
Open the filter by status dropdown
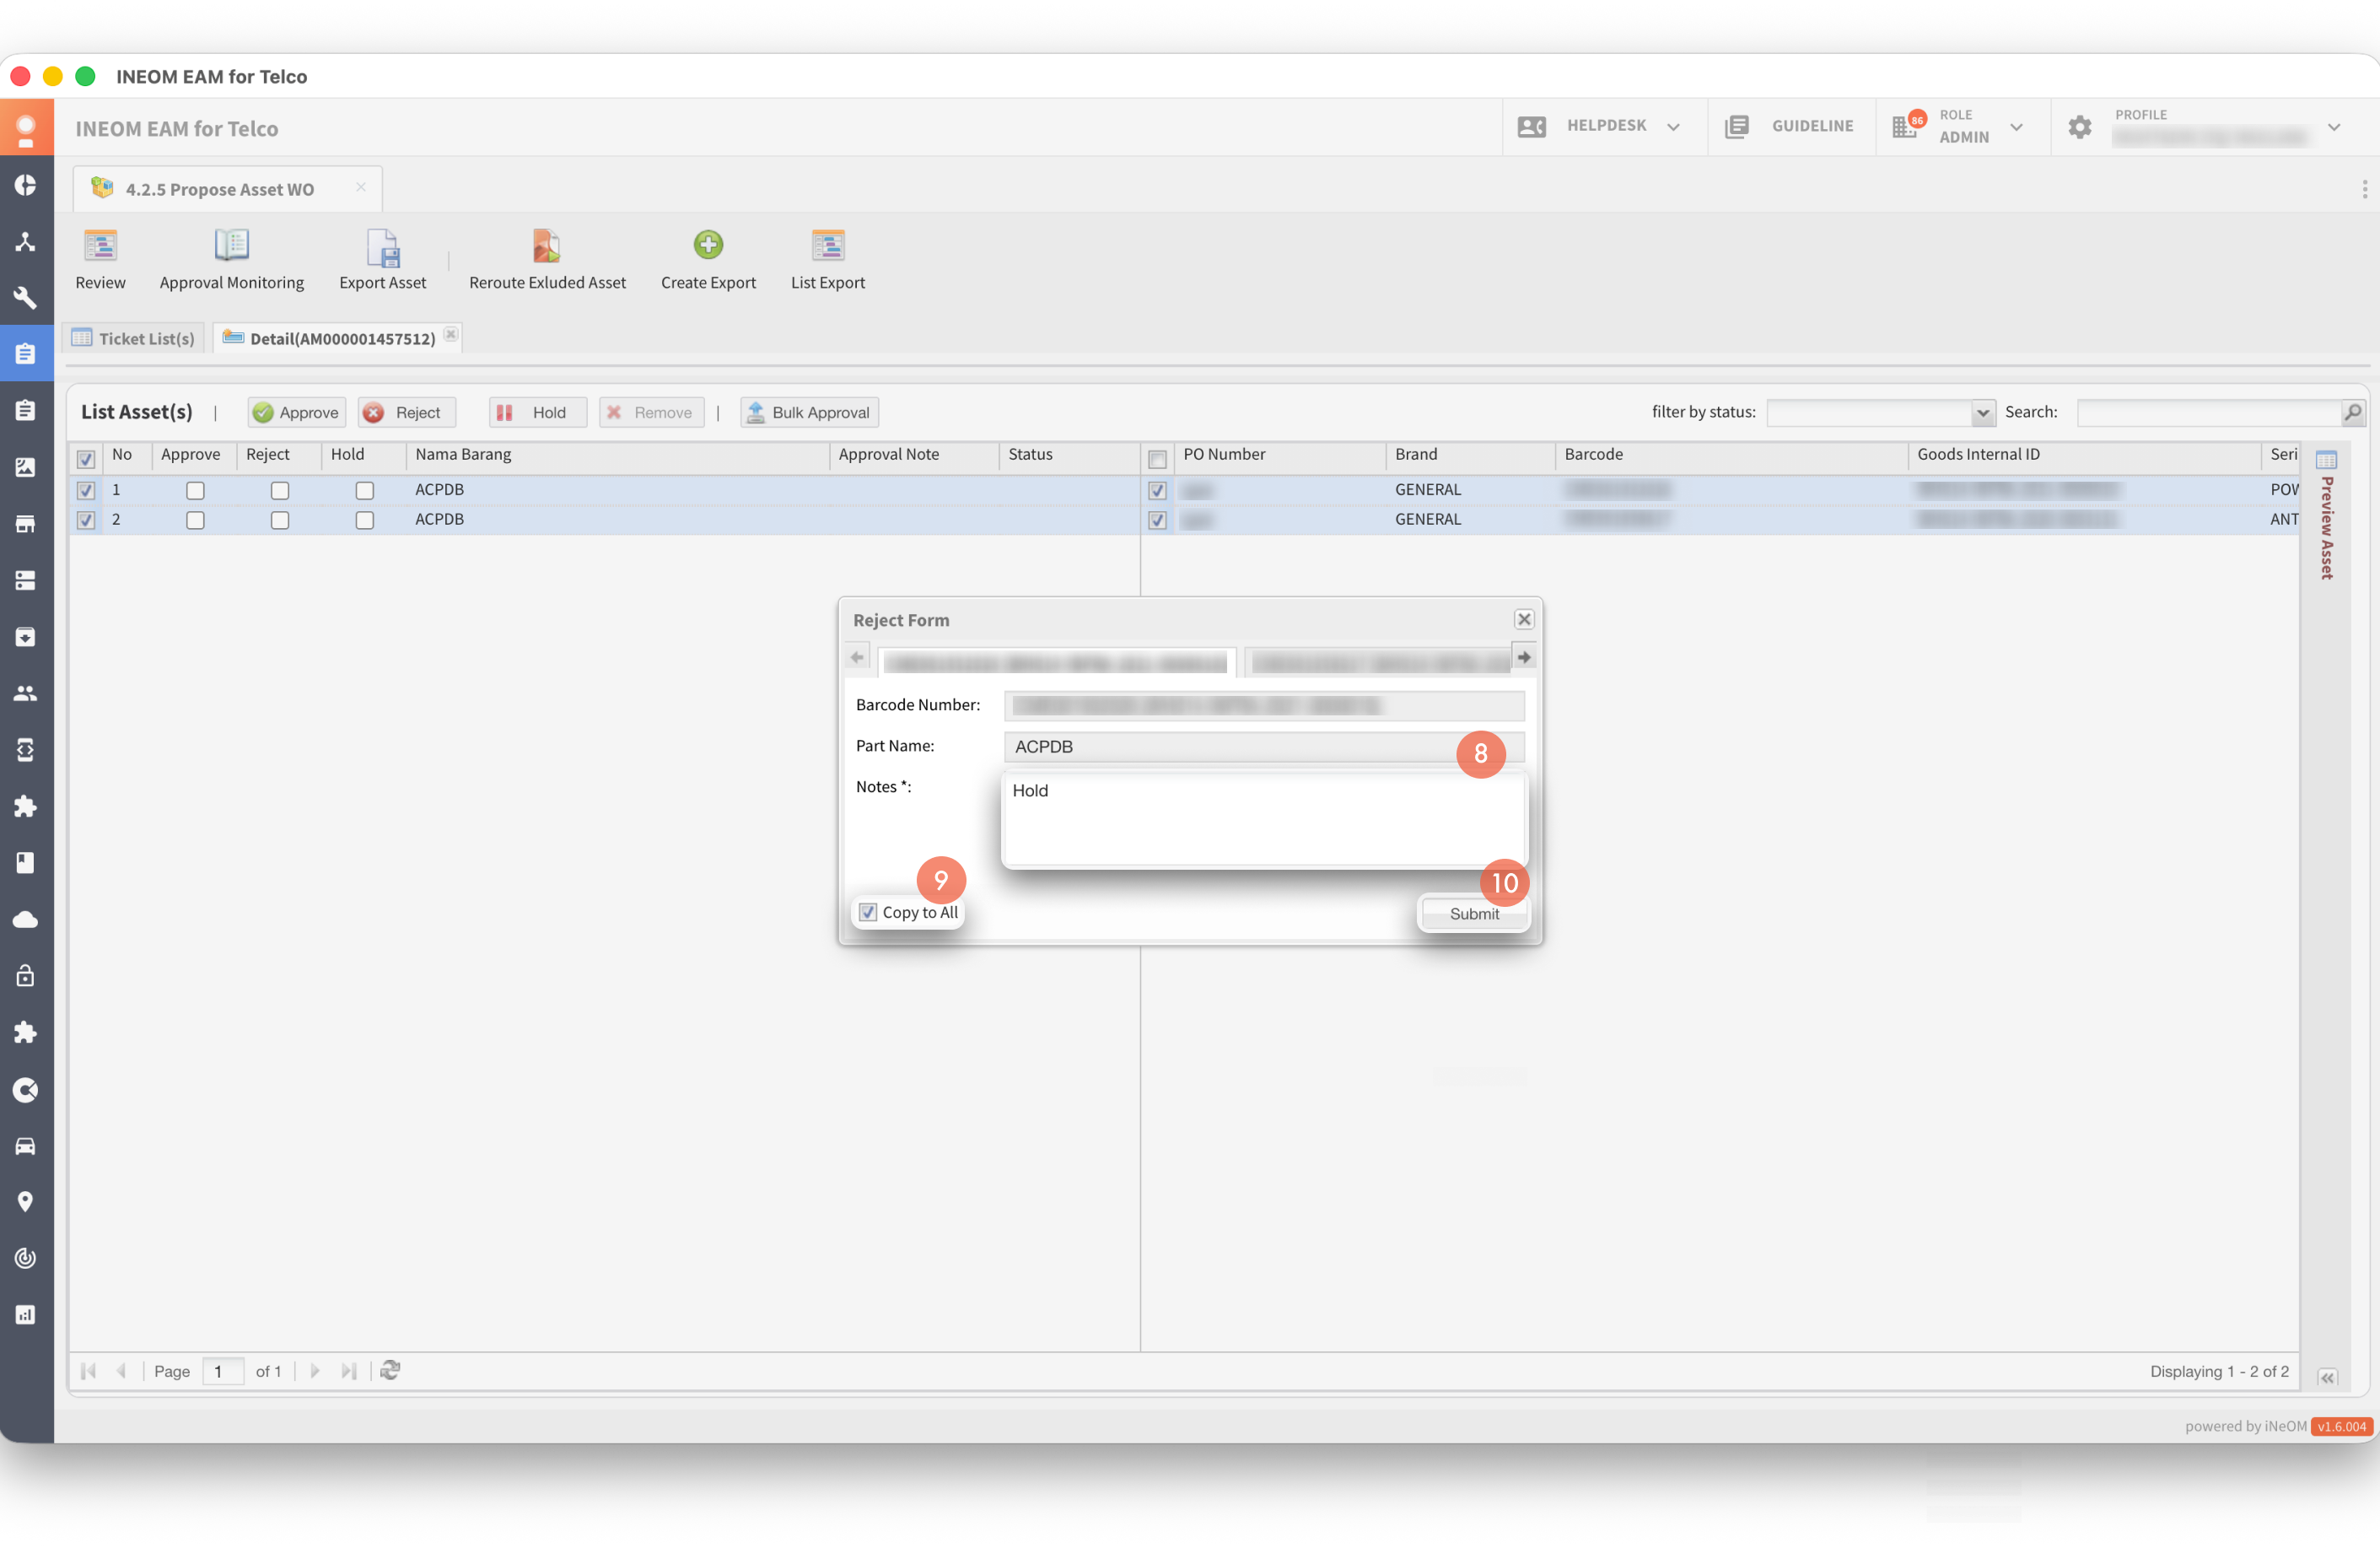click(1981, 412)
